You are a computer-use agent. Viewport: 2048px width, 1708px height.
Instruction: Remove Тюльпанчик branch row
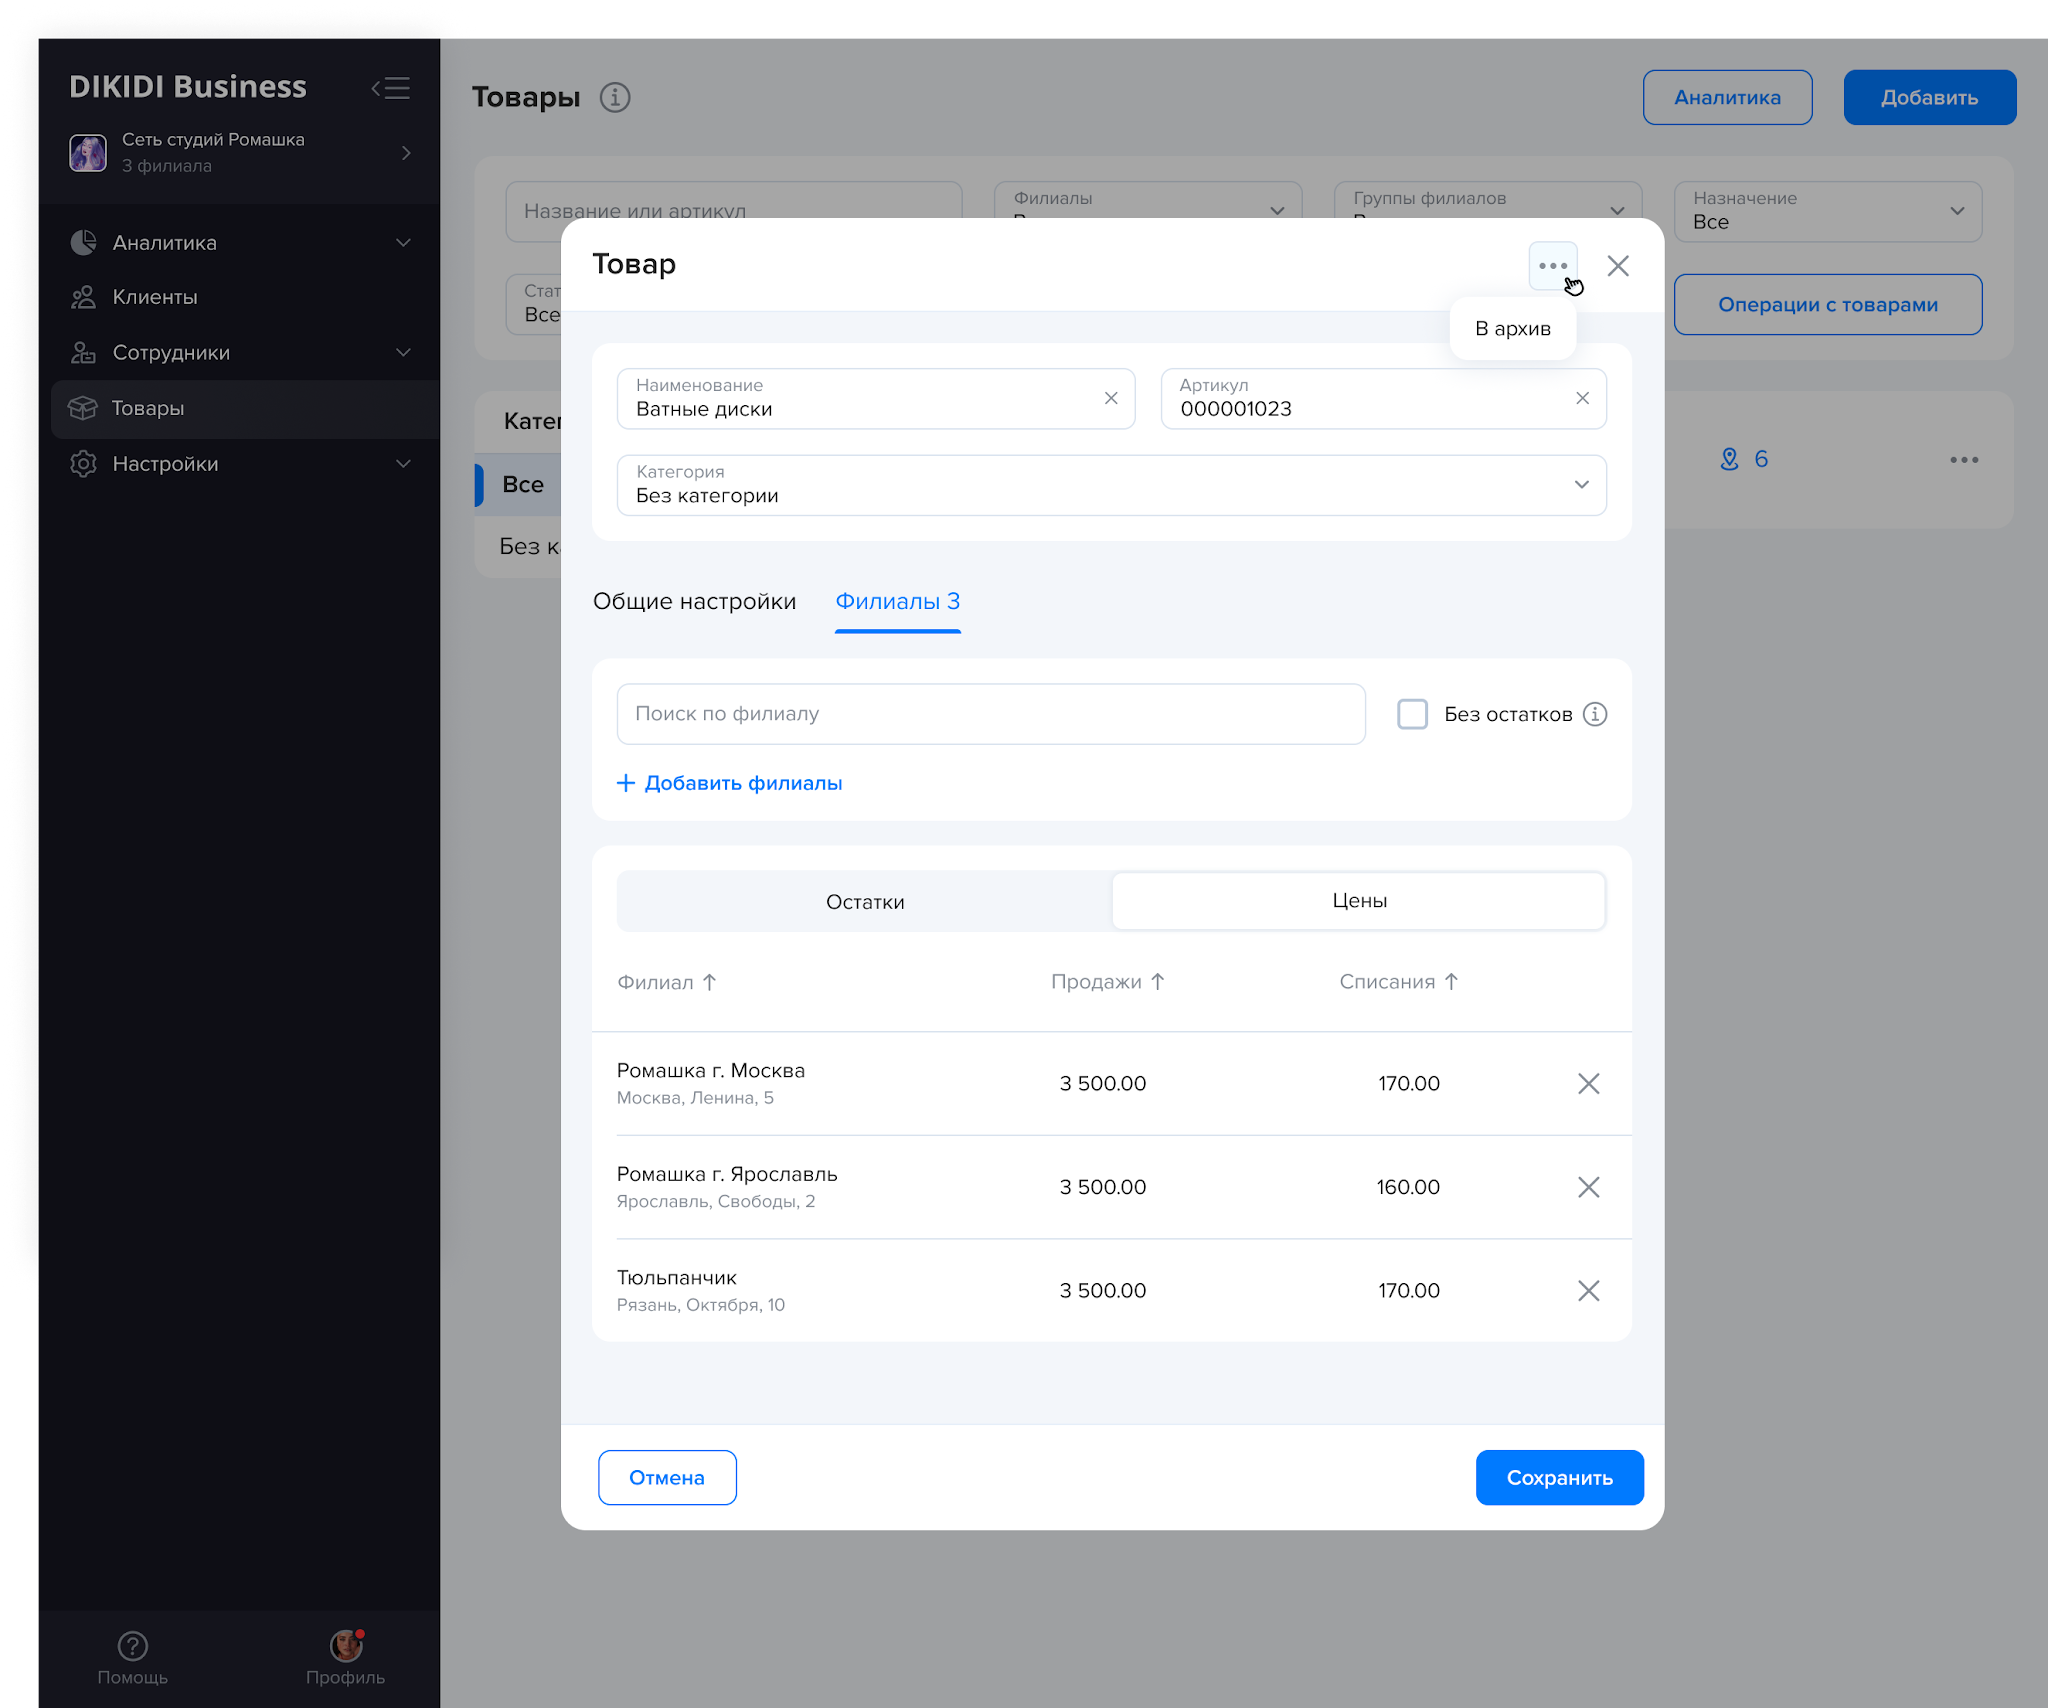1588,1290
